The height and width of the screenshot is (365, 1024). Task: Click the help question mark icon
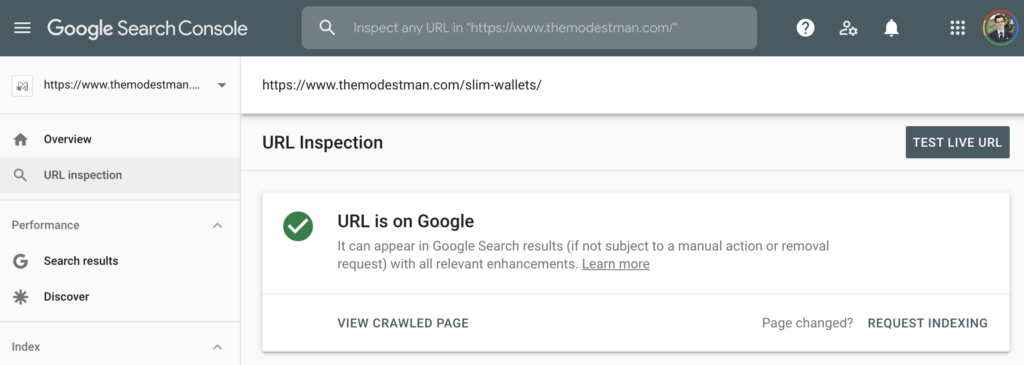click(x=805, y=28)
